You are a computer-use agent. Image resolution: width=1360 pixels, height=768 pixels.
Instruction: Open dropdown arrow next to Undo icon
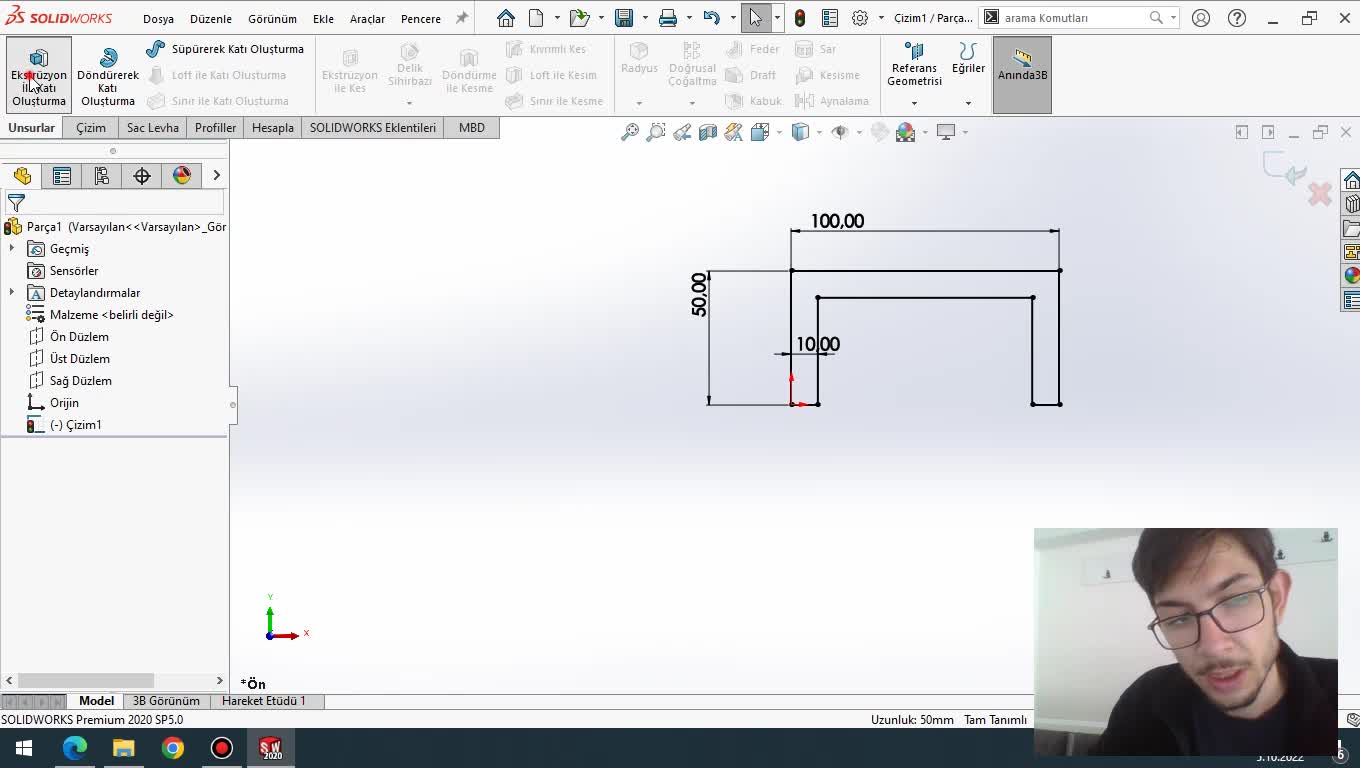click(x=732, y=18)
